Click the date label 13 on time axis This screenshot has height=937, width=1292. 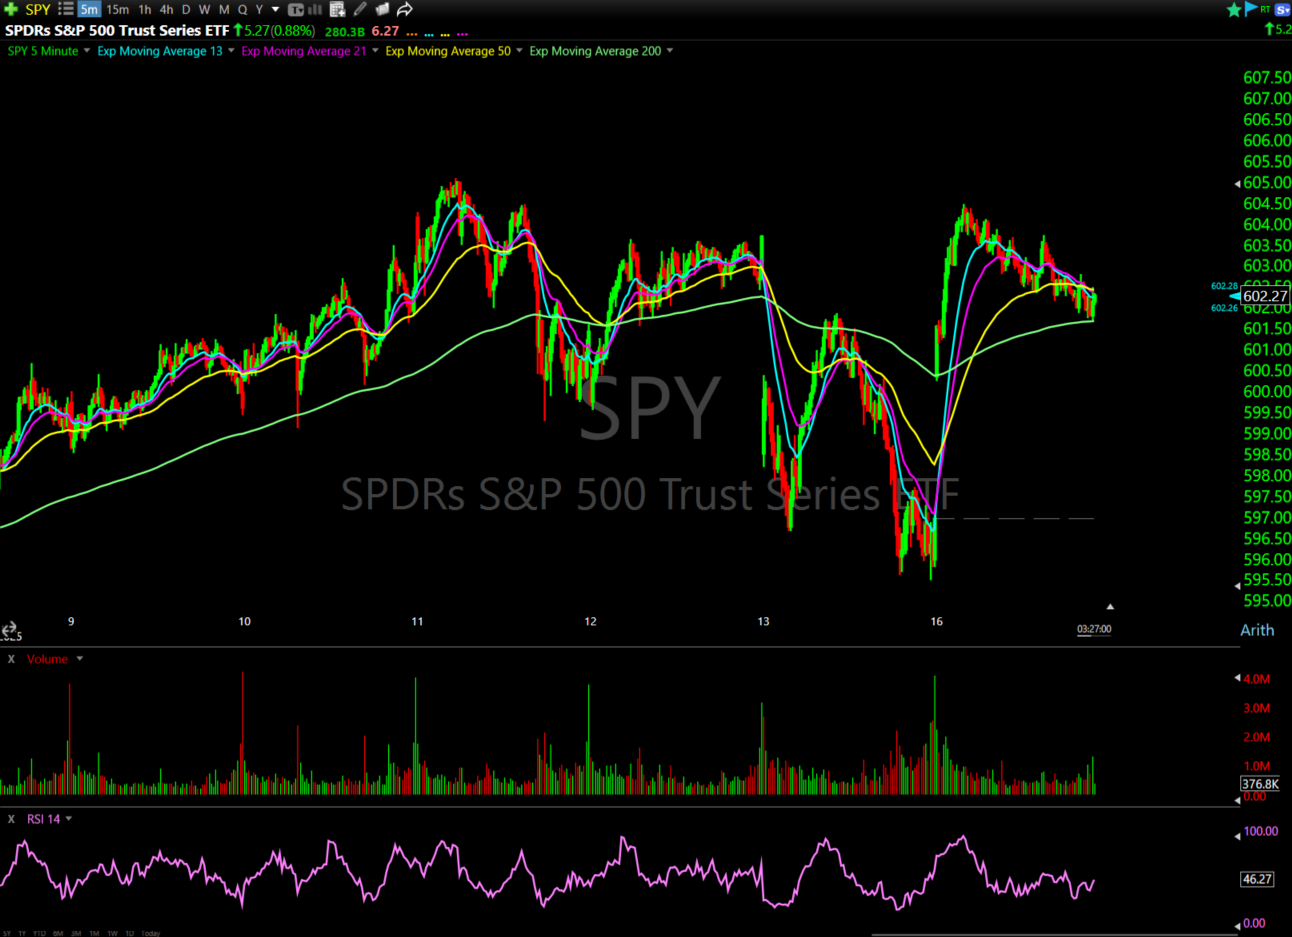coord(763,621)
